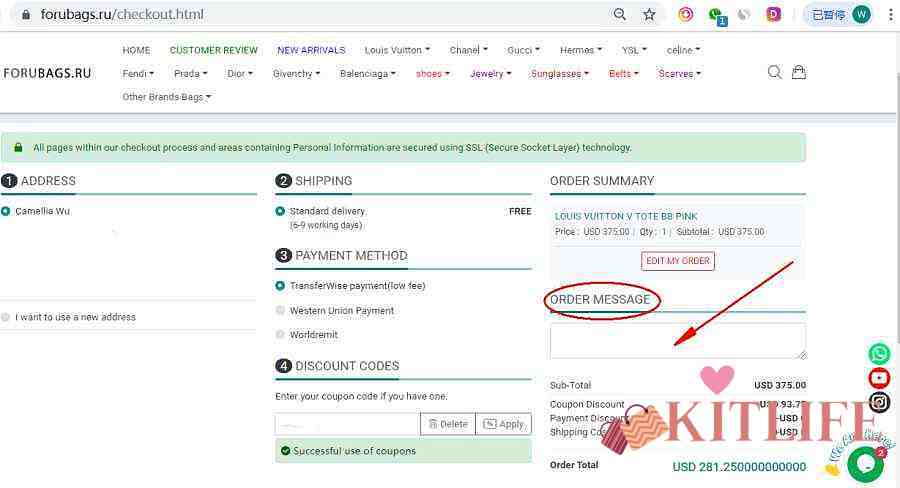
Task: Open the Sunglasses menu
Action: point(560,74)
